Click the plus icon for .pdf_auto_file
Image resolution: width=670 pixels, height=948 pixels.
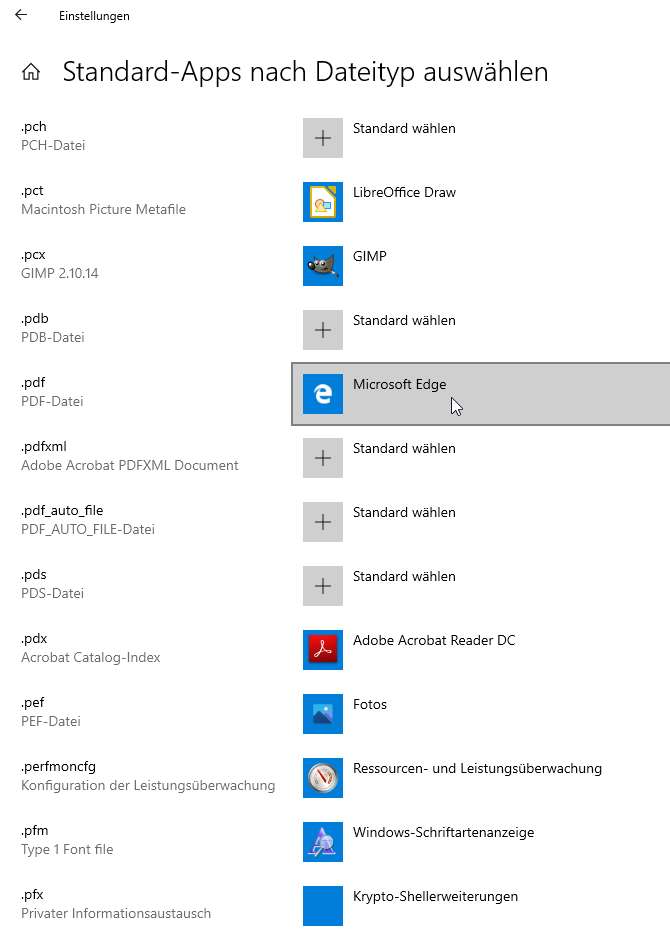pyautogui.click(x=323, y=522)
